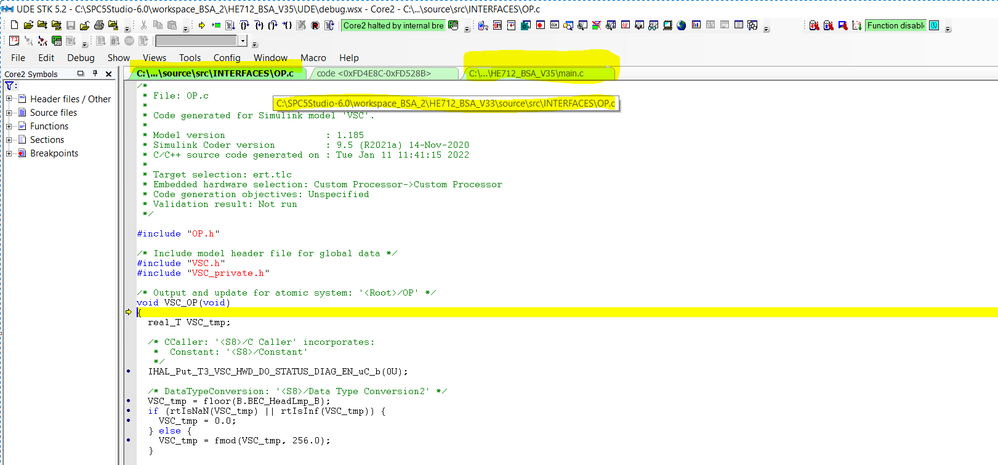Open overflow chevron after the Function disabled field
Screen dimensions: 998x465
[948, 29]
